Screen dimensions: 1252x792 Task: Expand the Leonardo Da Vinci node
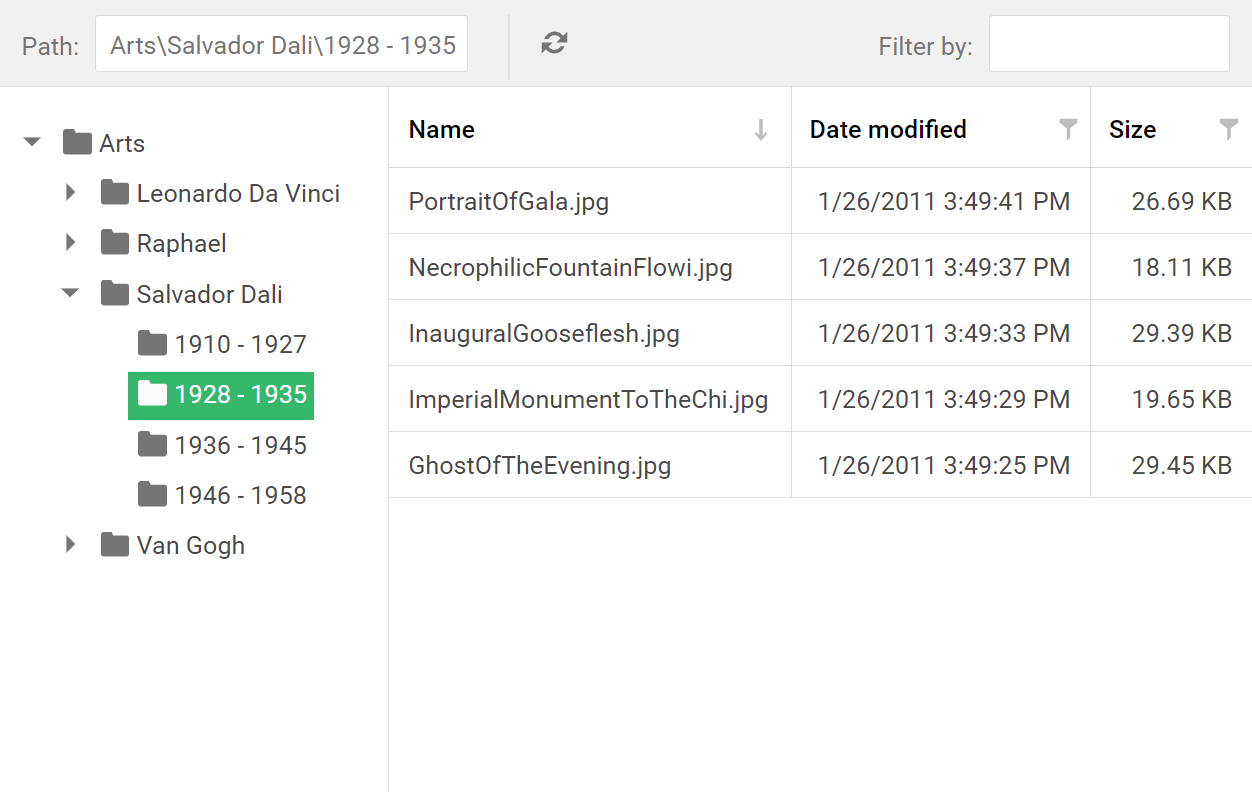(x=70, y=193)
